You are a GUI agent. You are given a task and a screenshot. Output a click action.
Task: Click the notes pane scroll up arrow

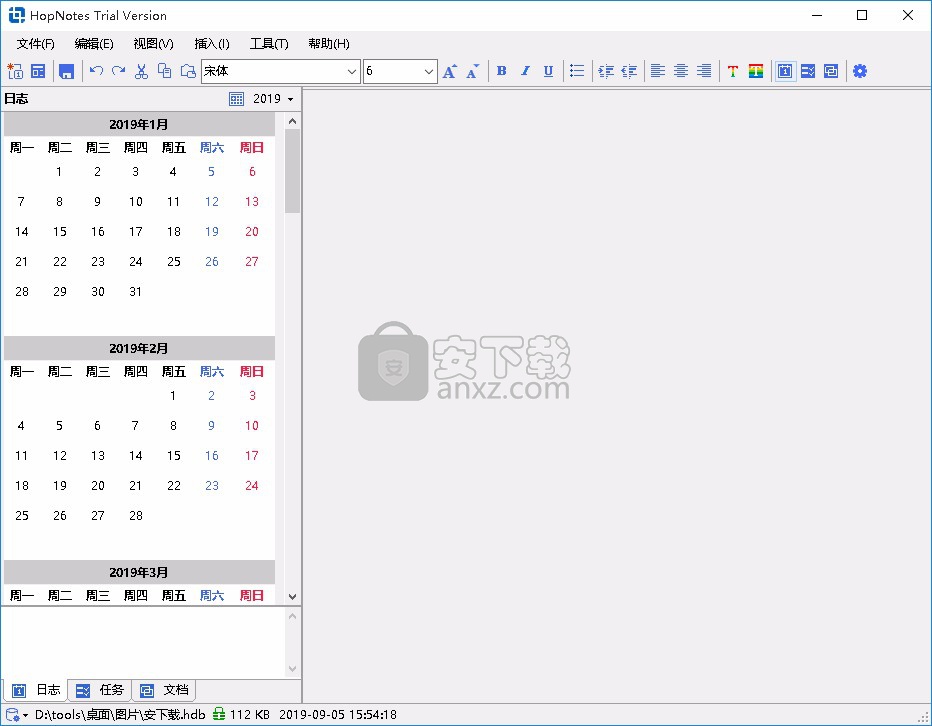click(x=292, y=616)
